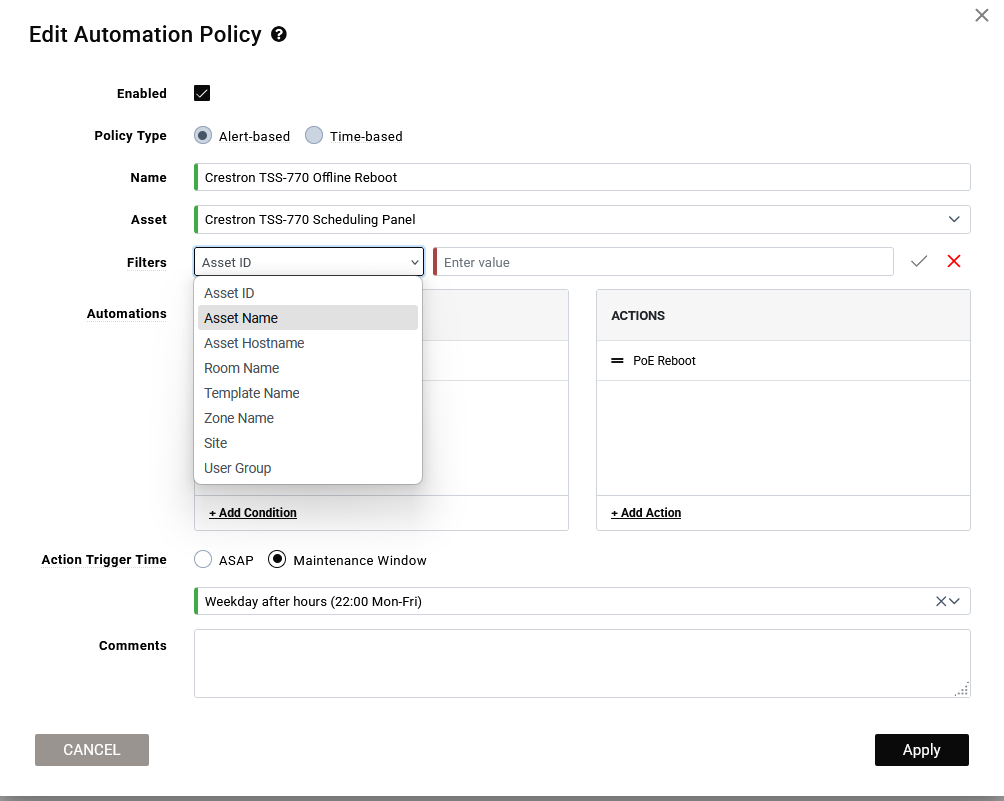
Task: Focus the filter Enter value field
Action: 663,262
